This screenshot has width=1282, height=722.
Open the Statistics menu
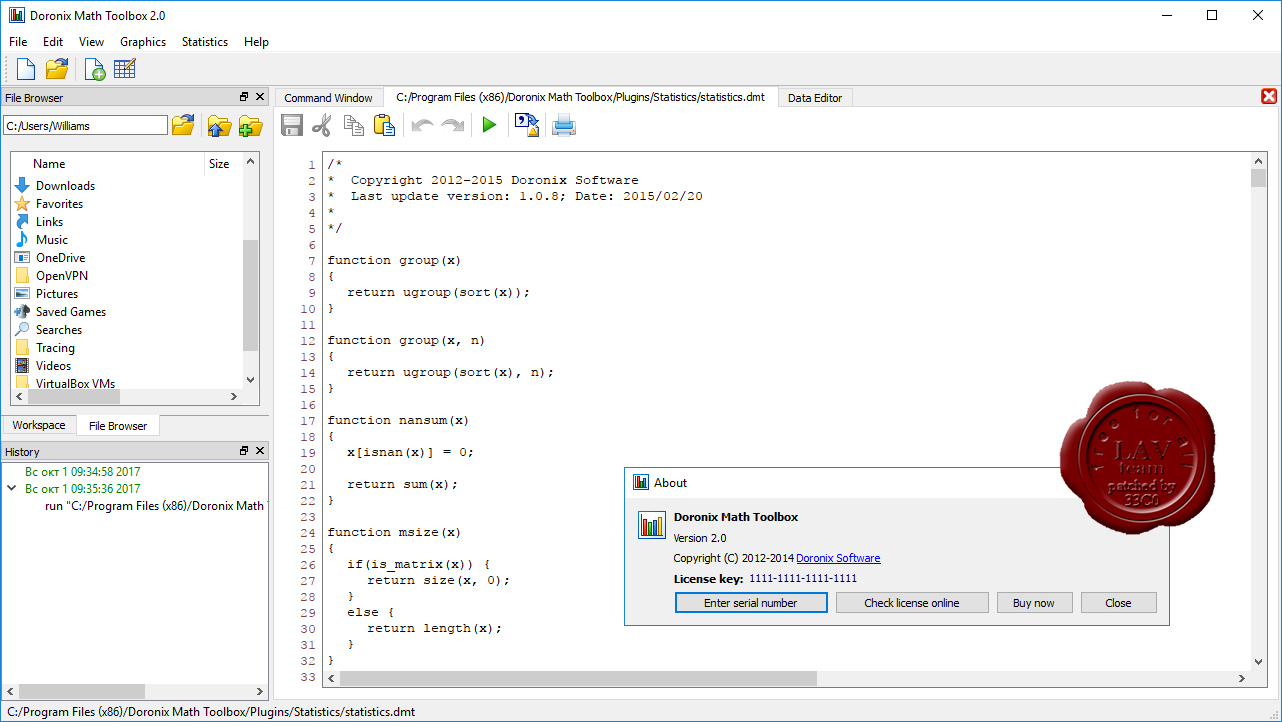point(205,42)
